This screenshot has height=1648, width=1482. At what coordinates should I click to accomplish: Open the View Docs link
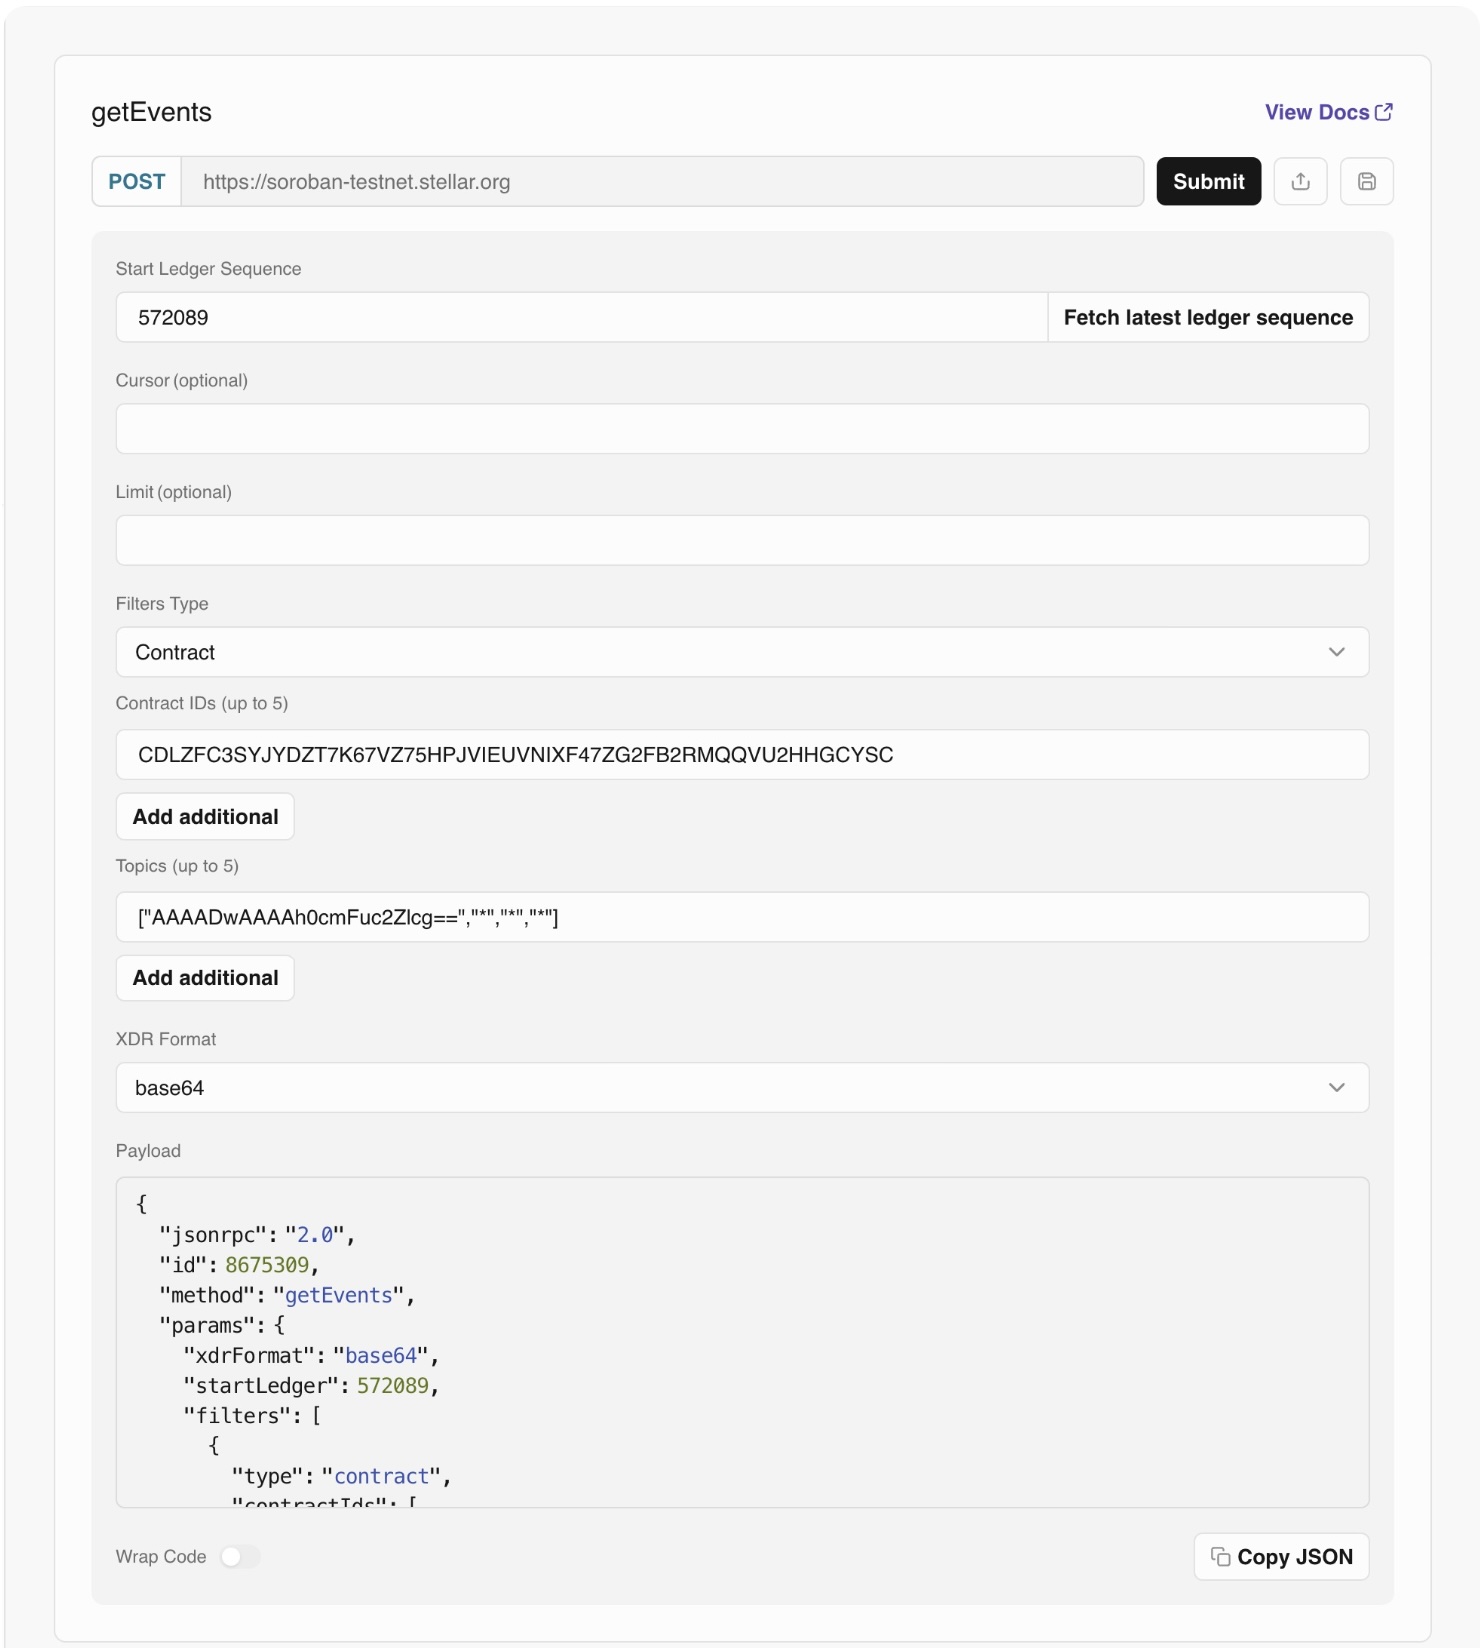[x=1316, y=112]
